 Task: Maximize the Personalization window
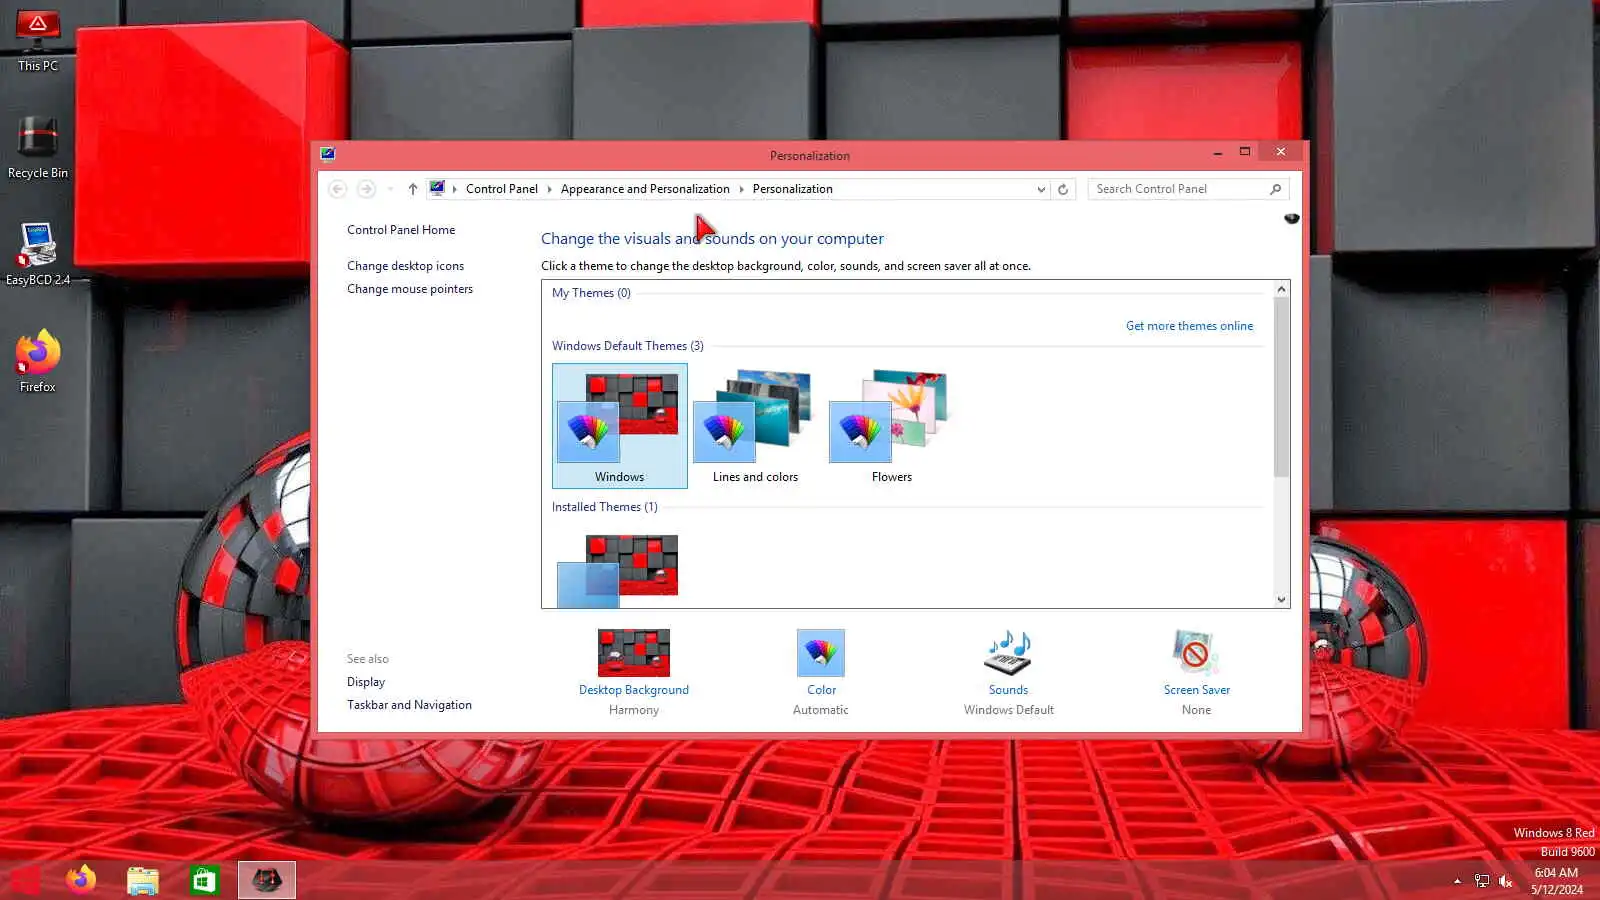[1245, 152]
